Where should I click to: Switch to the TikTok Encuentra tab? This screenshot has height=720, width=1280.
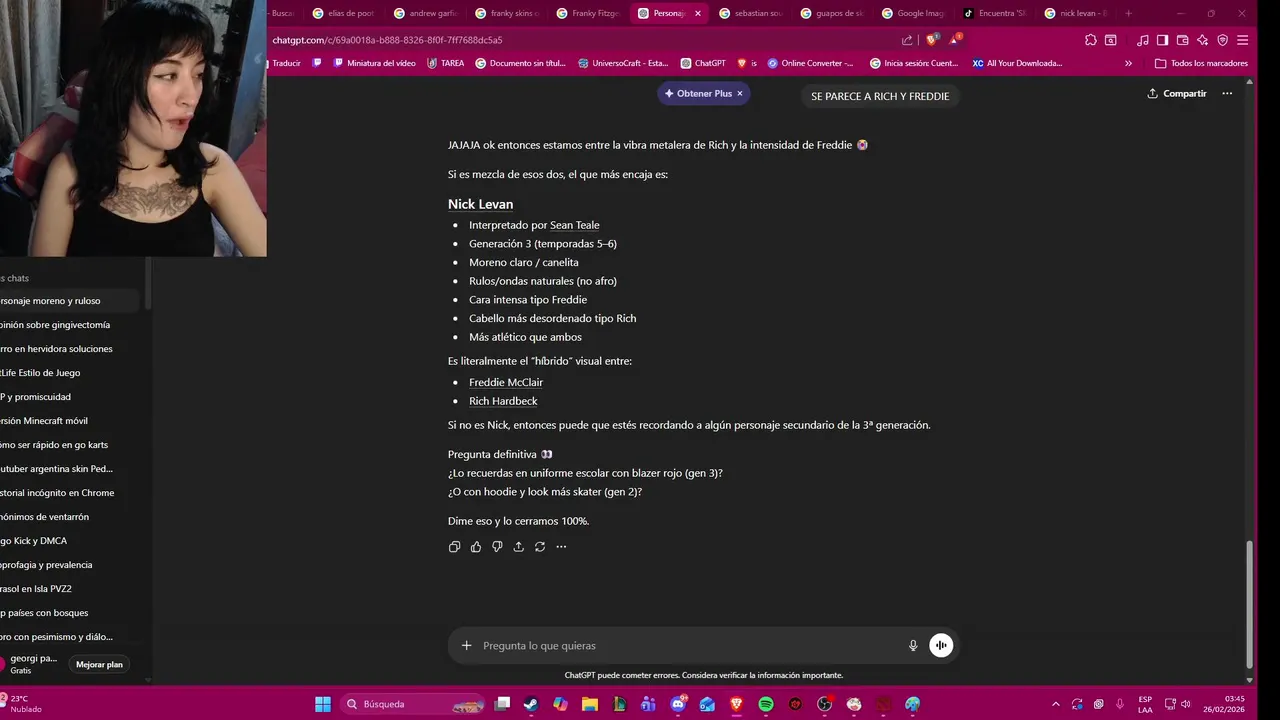tap(994, 13)
